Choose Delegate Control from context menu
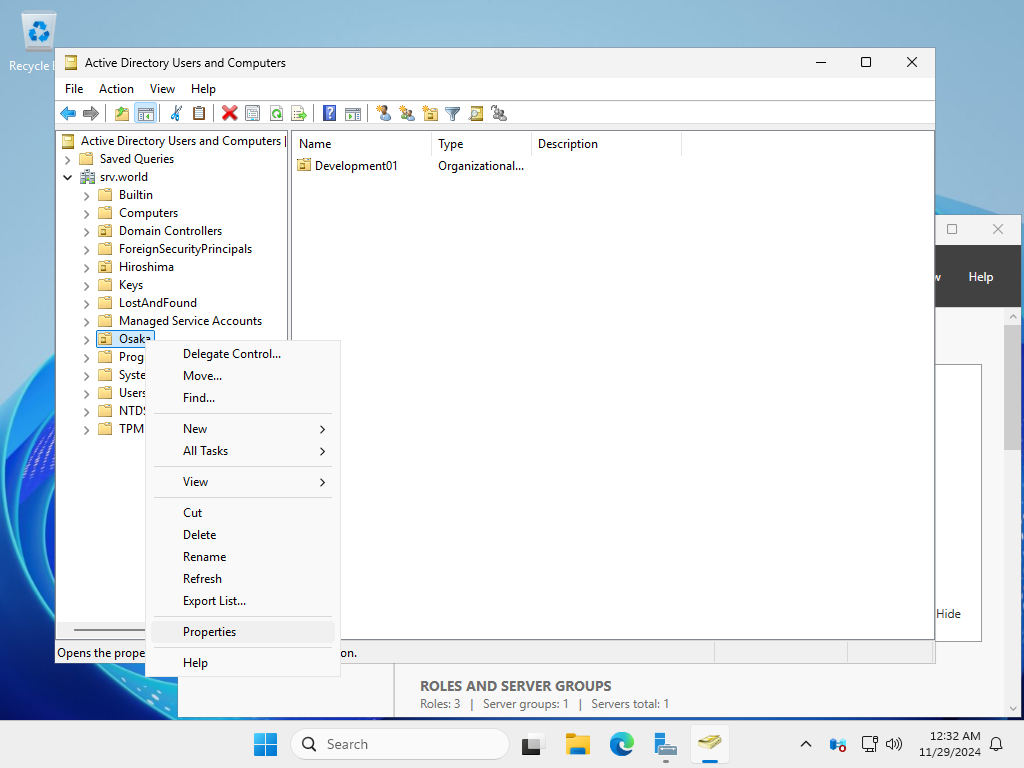Image resolution: width=1024 pixels, height=768 pixels. click(x=232, y=354)
